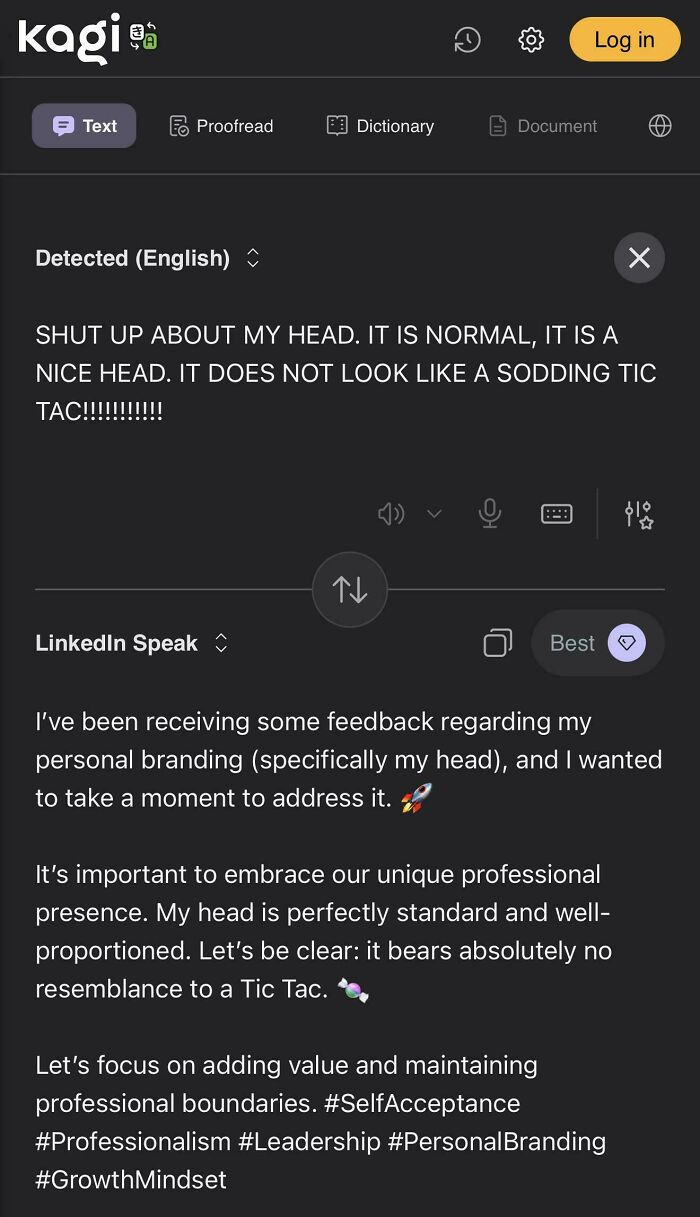Expand audio playback options next to the speaker

(x=434, y=513)
